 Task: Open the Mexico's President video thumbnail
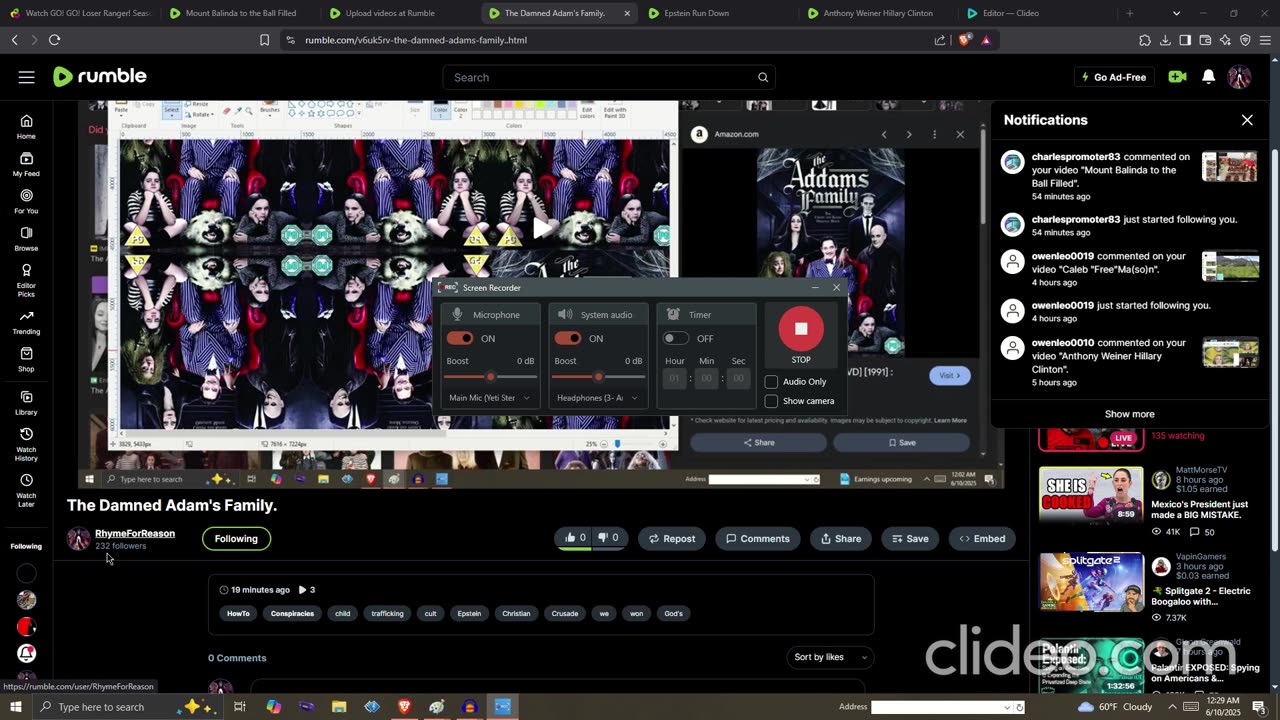[1091, 496]
